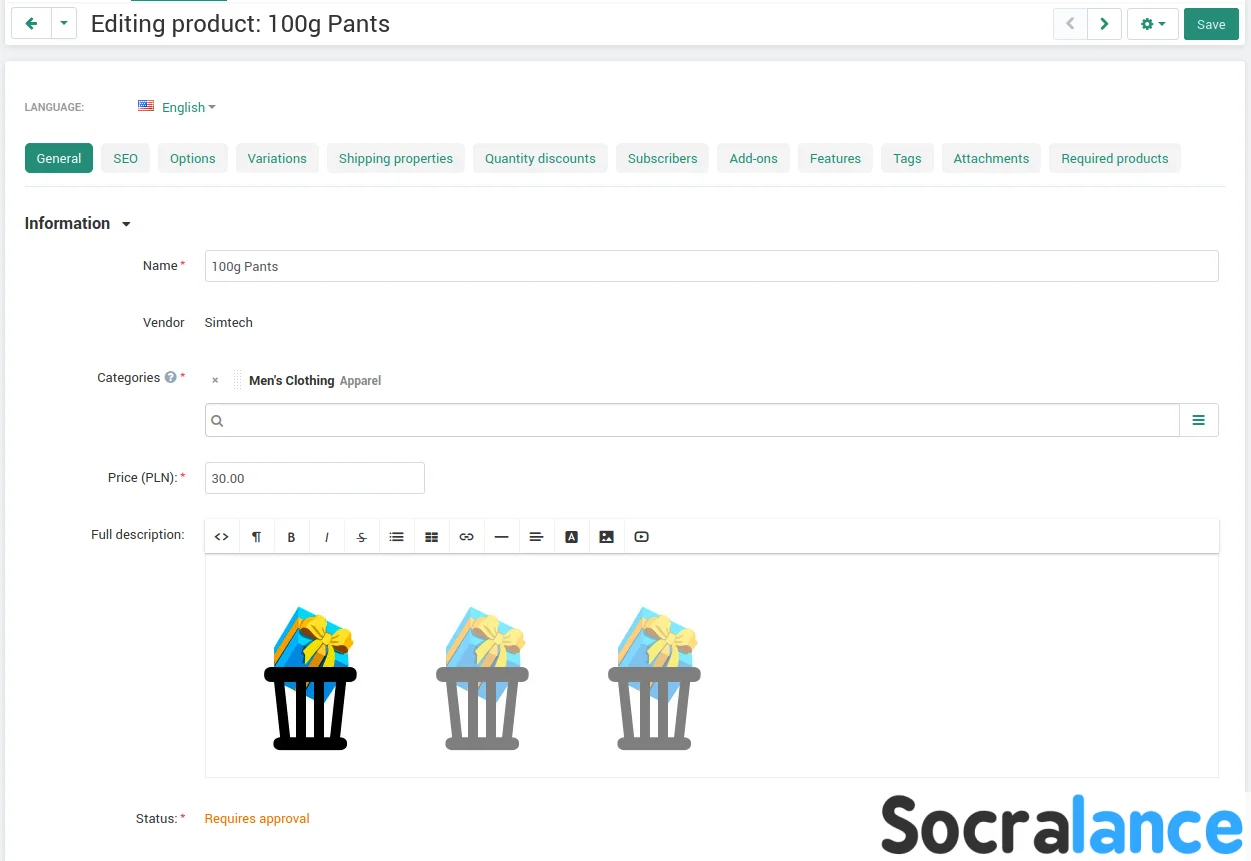The height and width of the screenshot is (861, 1251).
Task: Open the text alignment options
Action: [x=537, y=537]
